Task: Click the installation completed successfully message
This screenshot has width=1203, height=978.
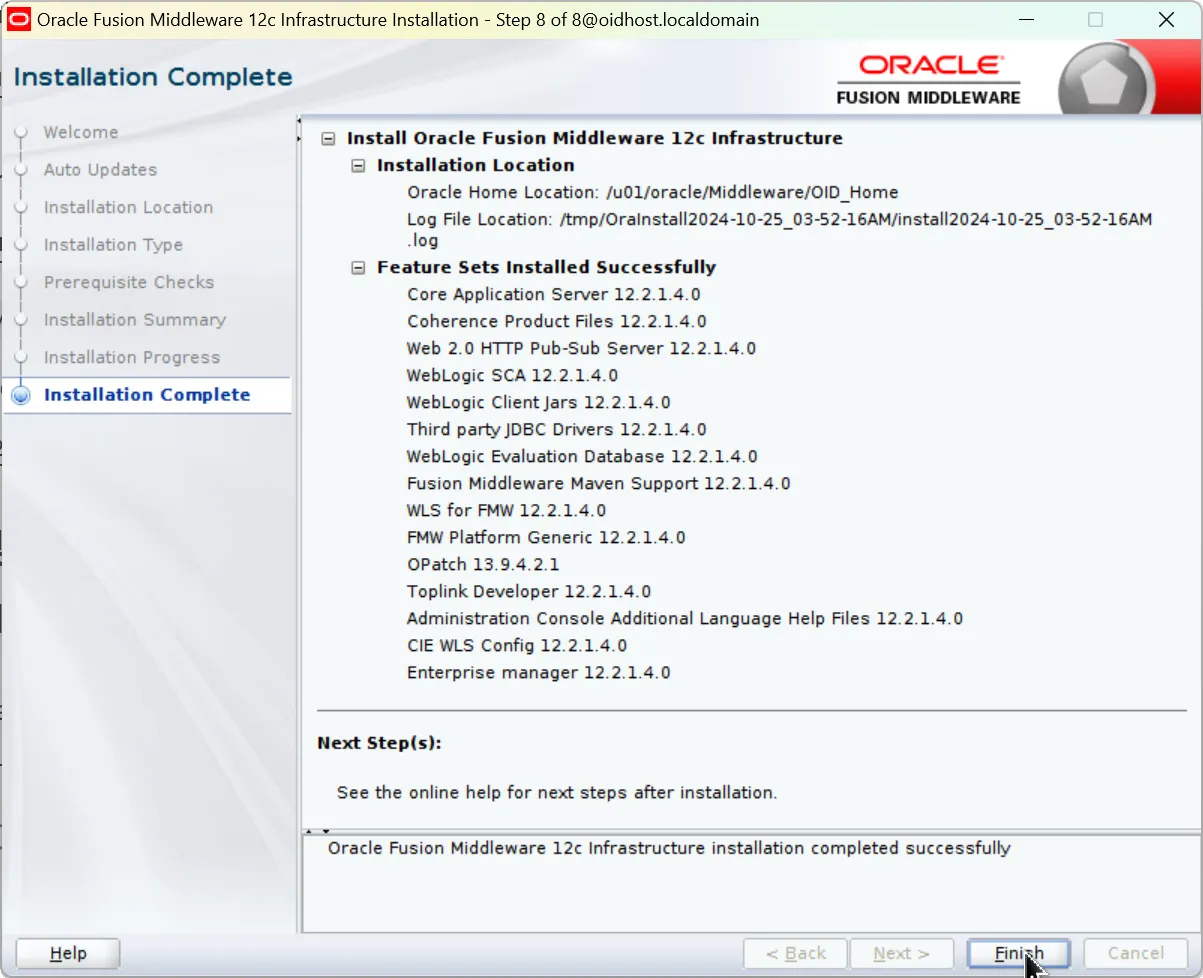Action: tap(669, 849)
